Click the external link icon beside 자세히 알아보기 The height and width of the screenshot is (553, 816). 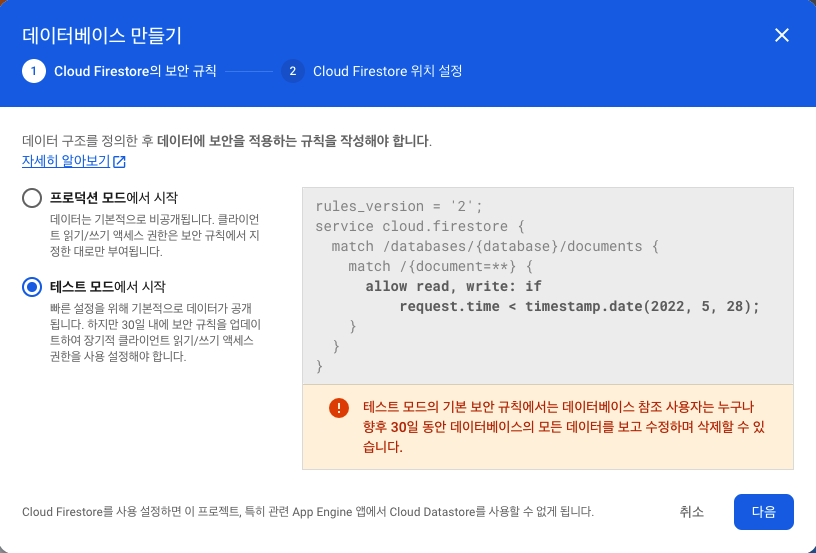(119, 161)
